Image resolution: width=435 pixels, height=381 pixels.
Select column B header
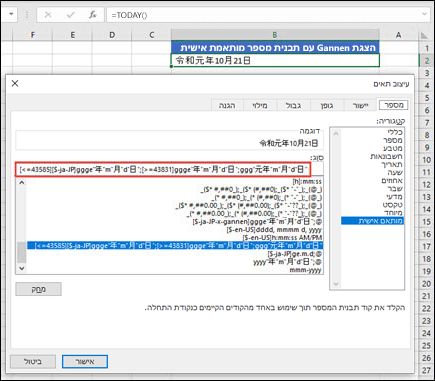(x=275, y=35)
